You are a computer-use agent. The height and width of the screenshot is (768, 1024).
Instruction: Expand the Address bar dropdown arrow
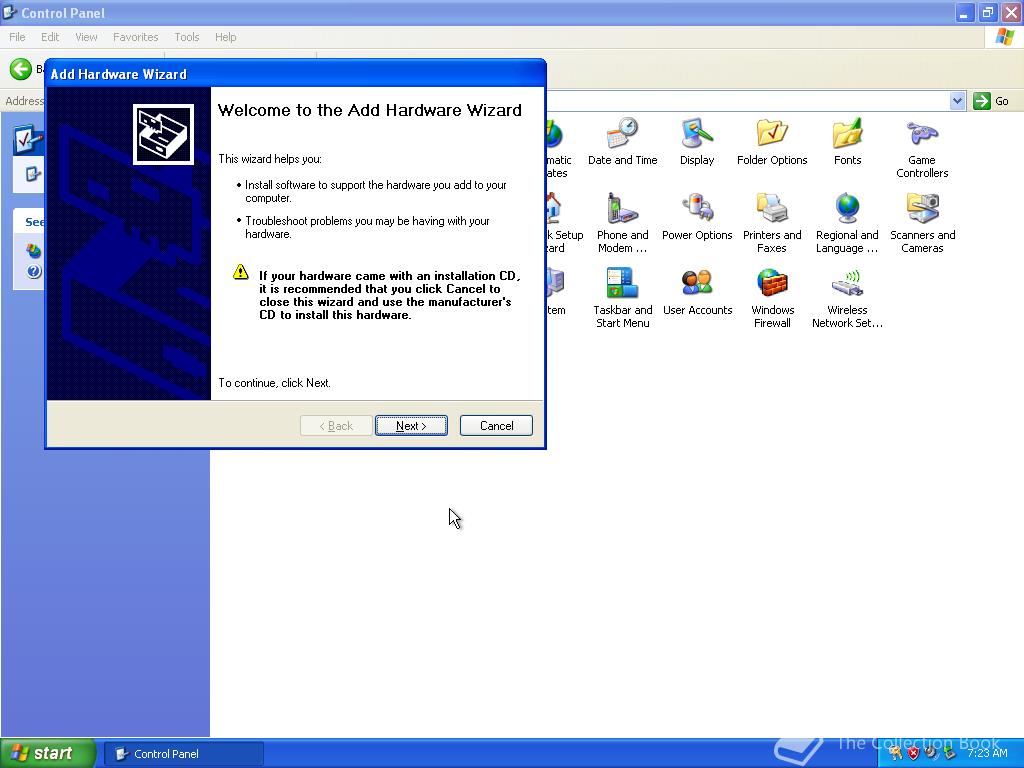tap(957, 101)
